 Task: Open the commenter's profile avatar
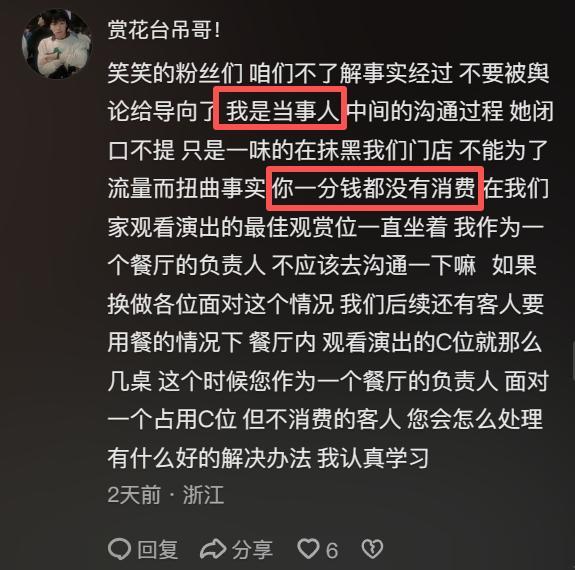pyautogui.click(x=56, y=44)
